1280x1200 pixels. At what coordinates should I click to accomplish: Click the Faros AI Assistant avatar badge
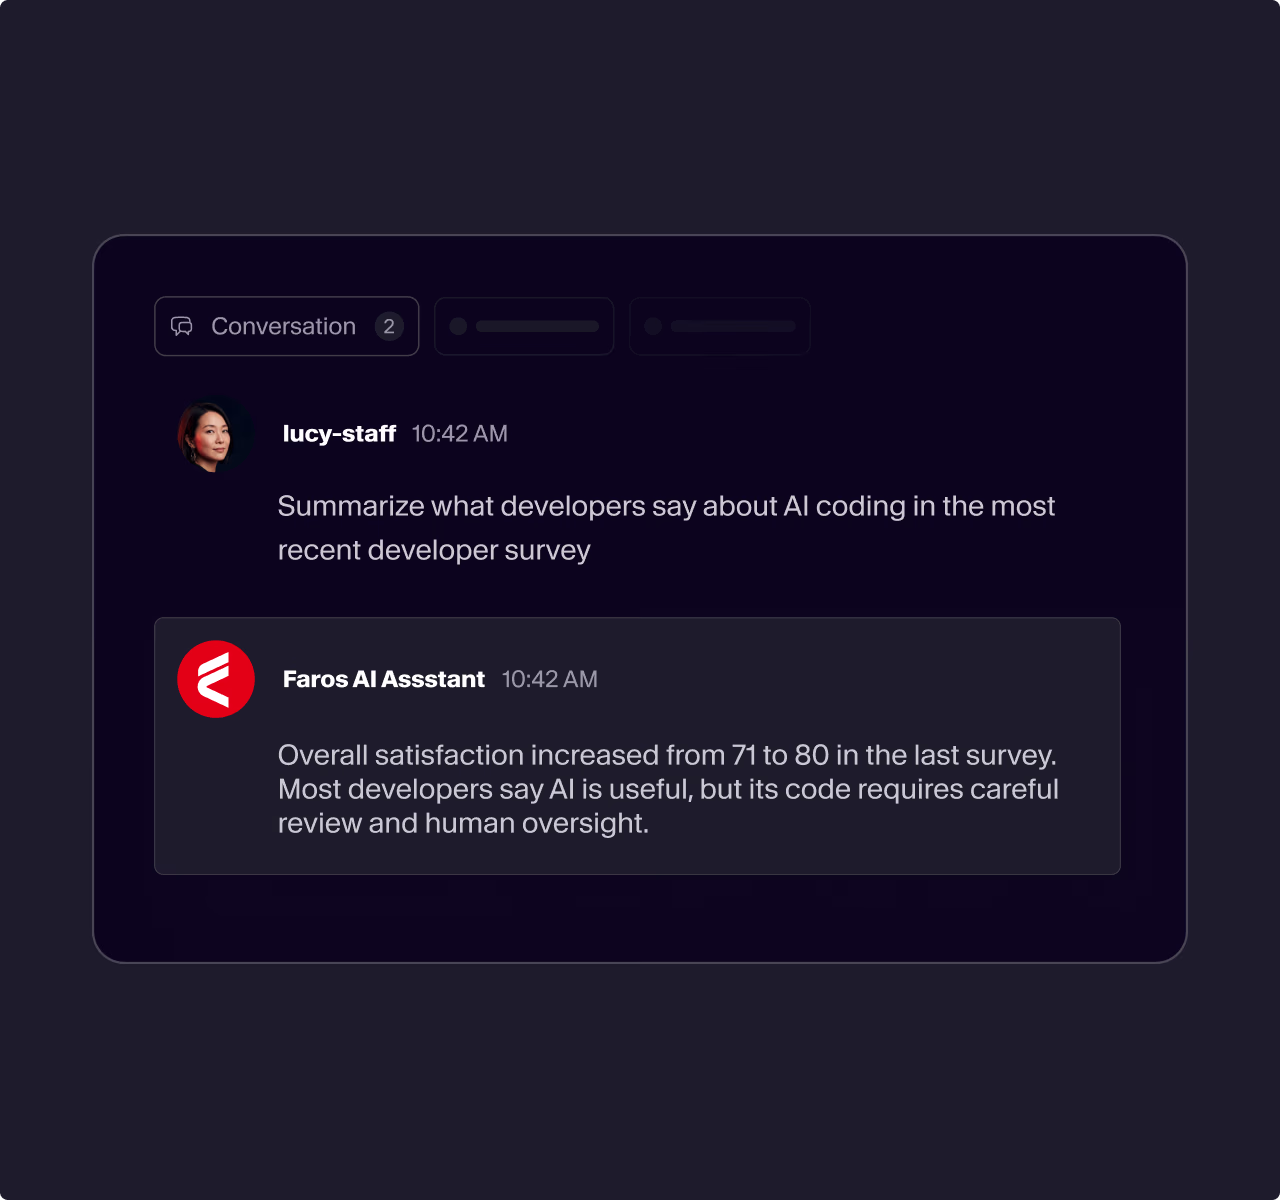pos(216,678)
